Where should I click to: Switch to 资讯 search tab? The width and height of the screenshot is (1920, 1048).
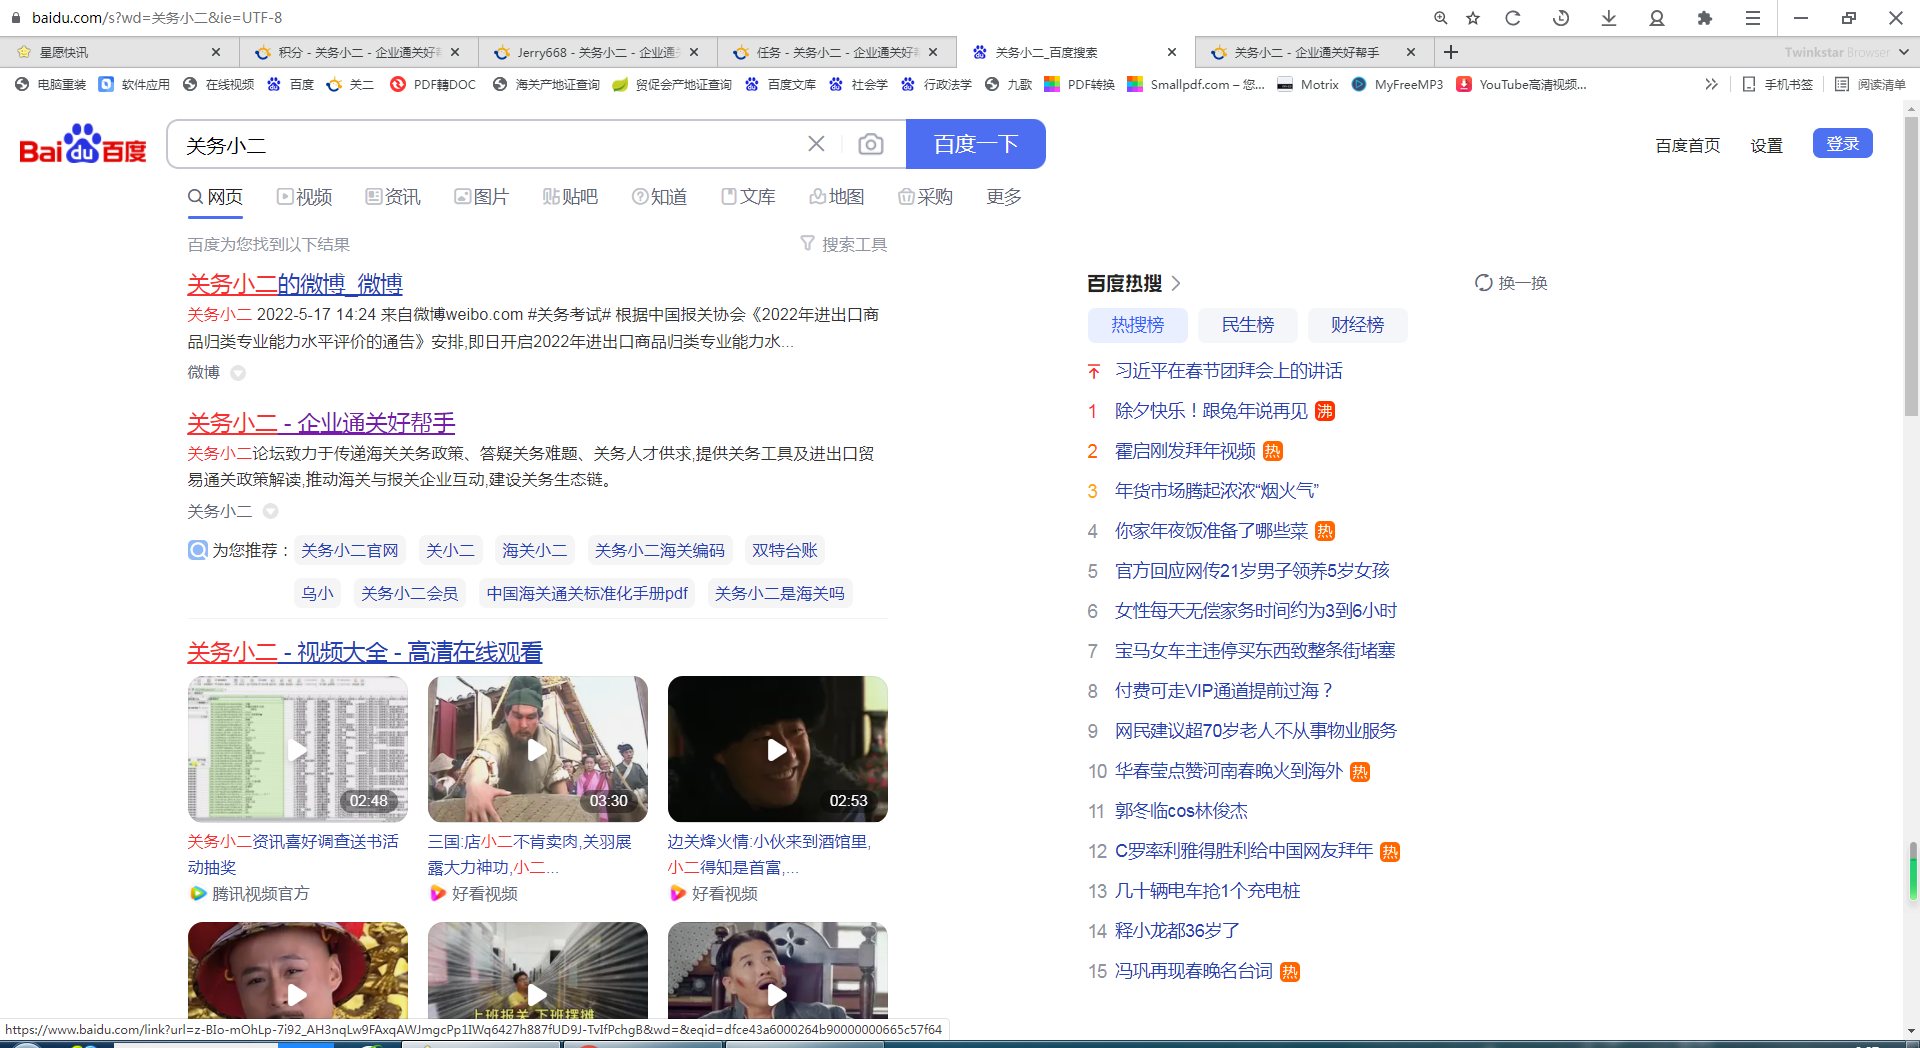pyautogui.click(x=393, y=197)
